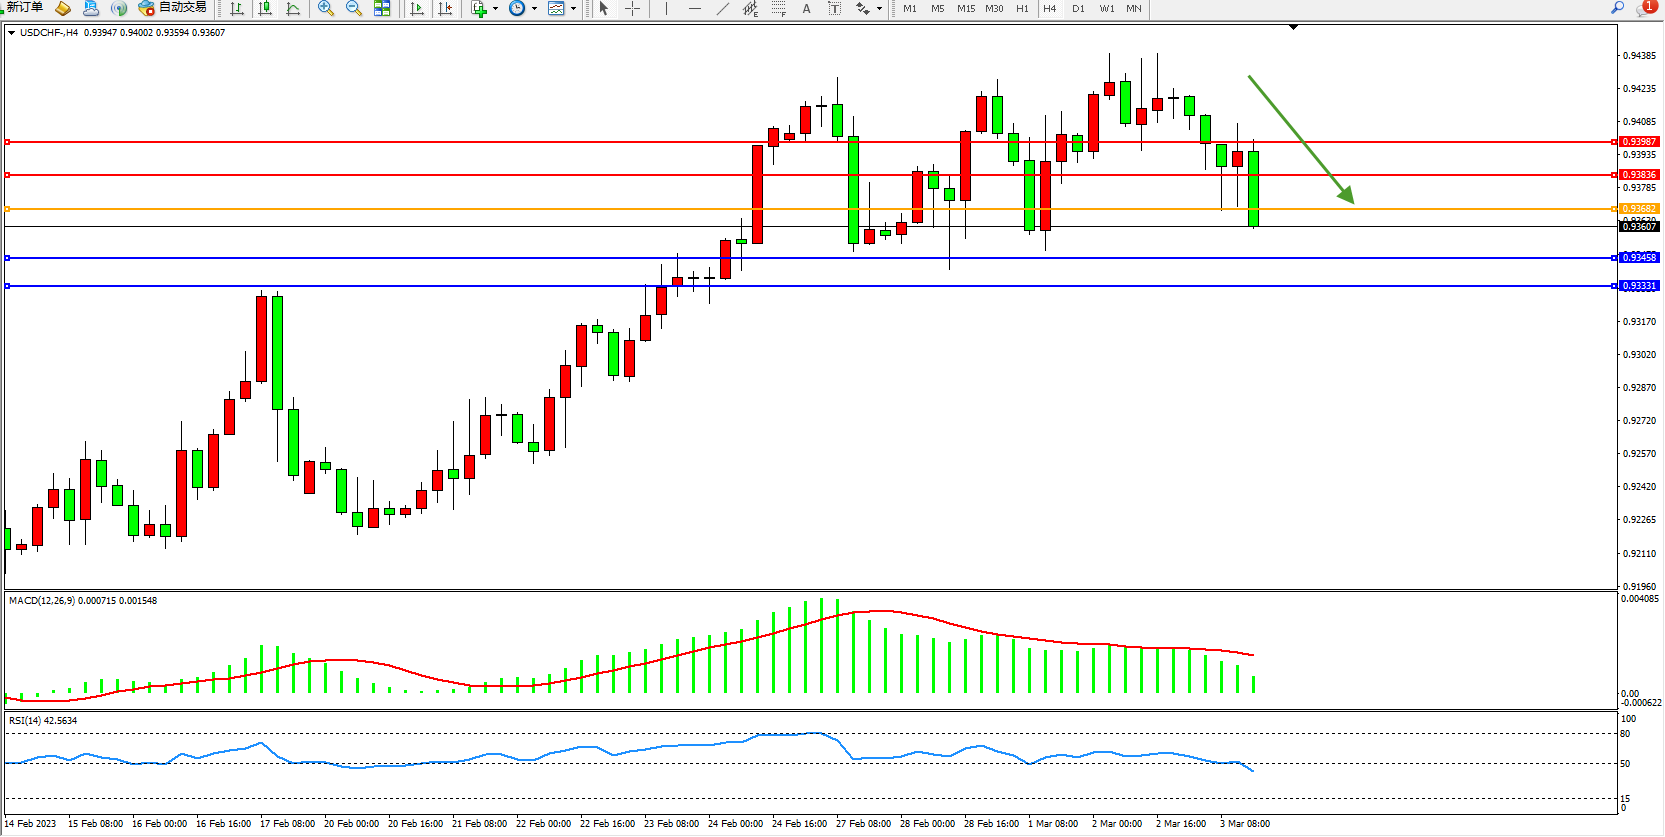Switch to the D1 timeframe
Screen dimensions: 1665x837
coord(1078,8)
